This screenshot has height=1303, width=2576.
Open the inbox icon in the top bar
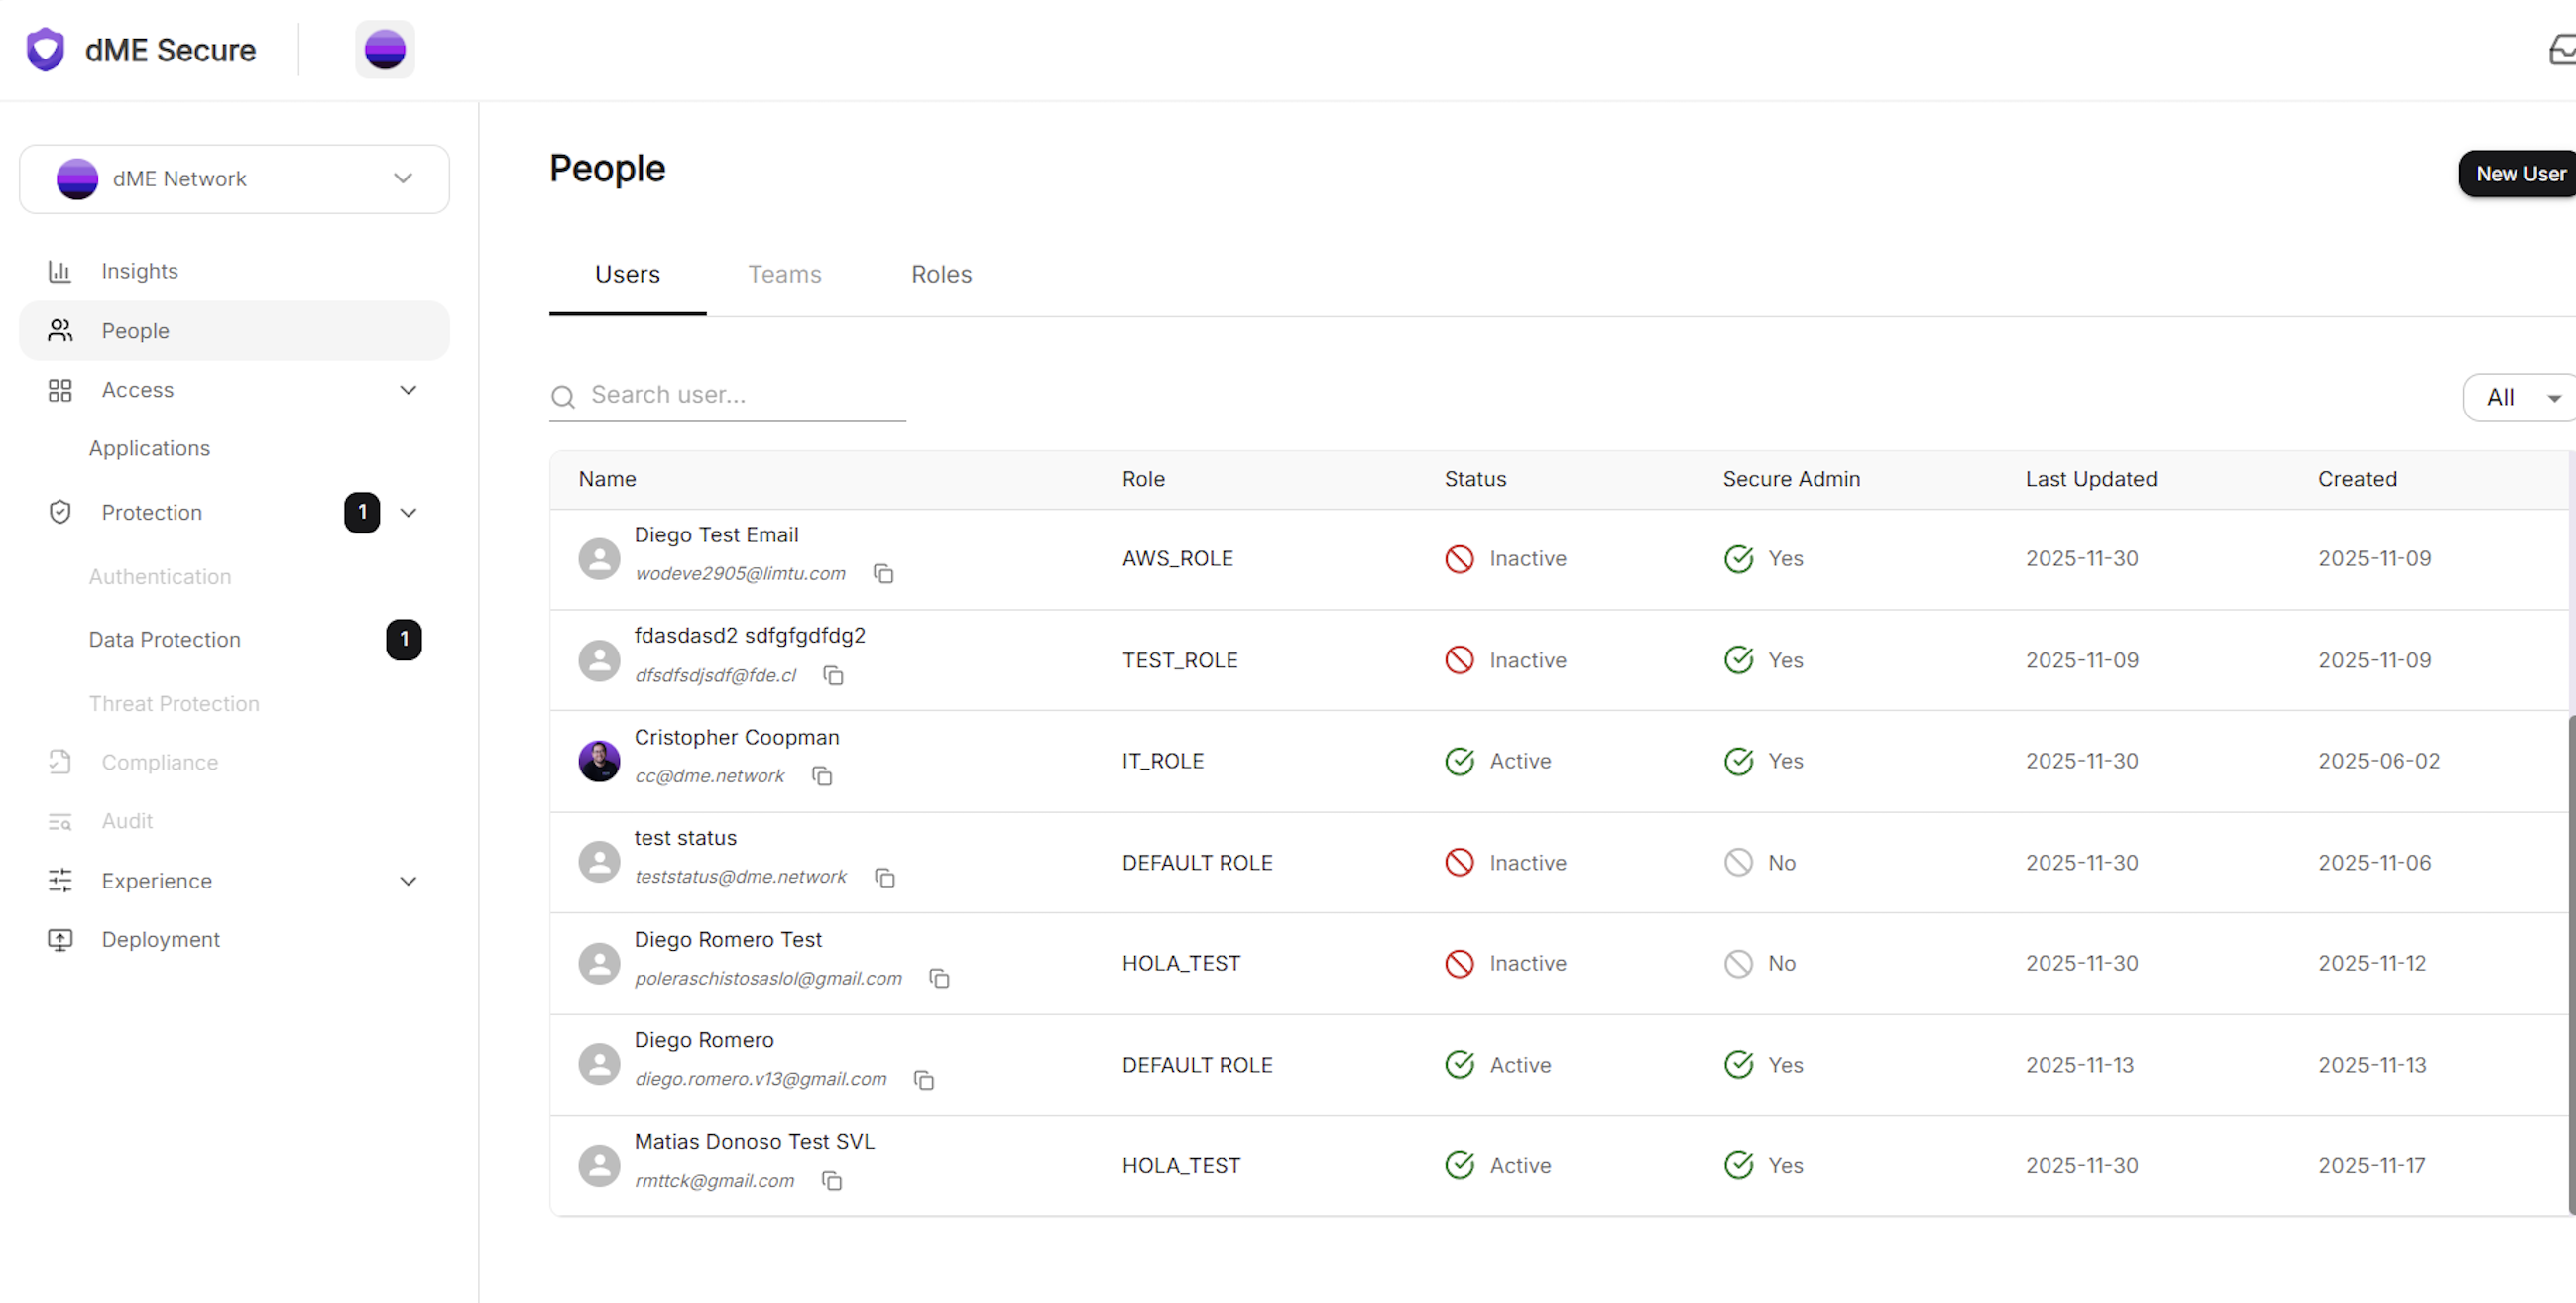[x=2561, y=49]
